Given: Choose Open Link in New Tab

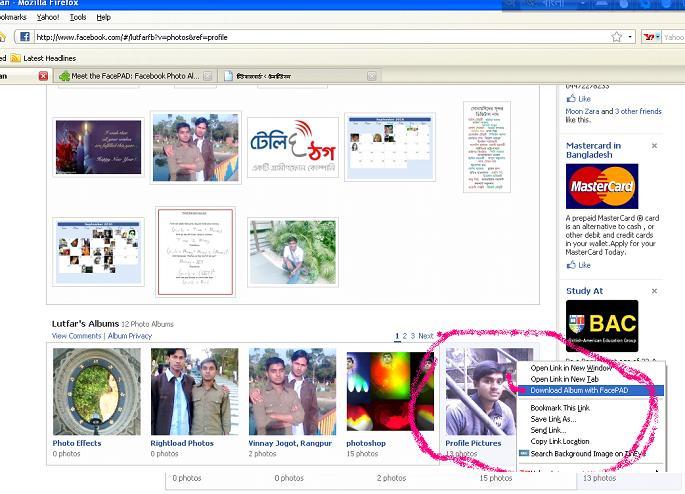Looking at the screenshot, I should tap(591, 379).
